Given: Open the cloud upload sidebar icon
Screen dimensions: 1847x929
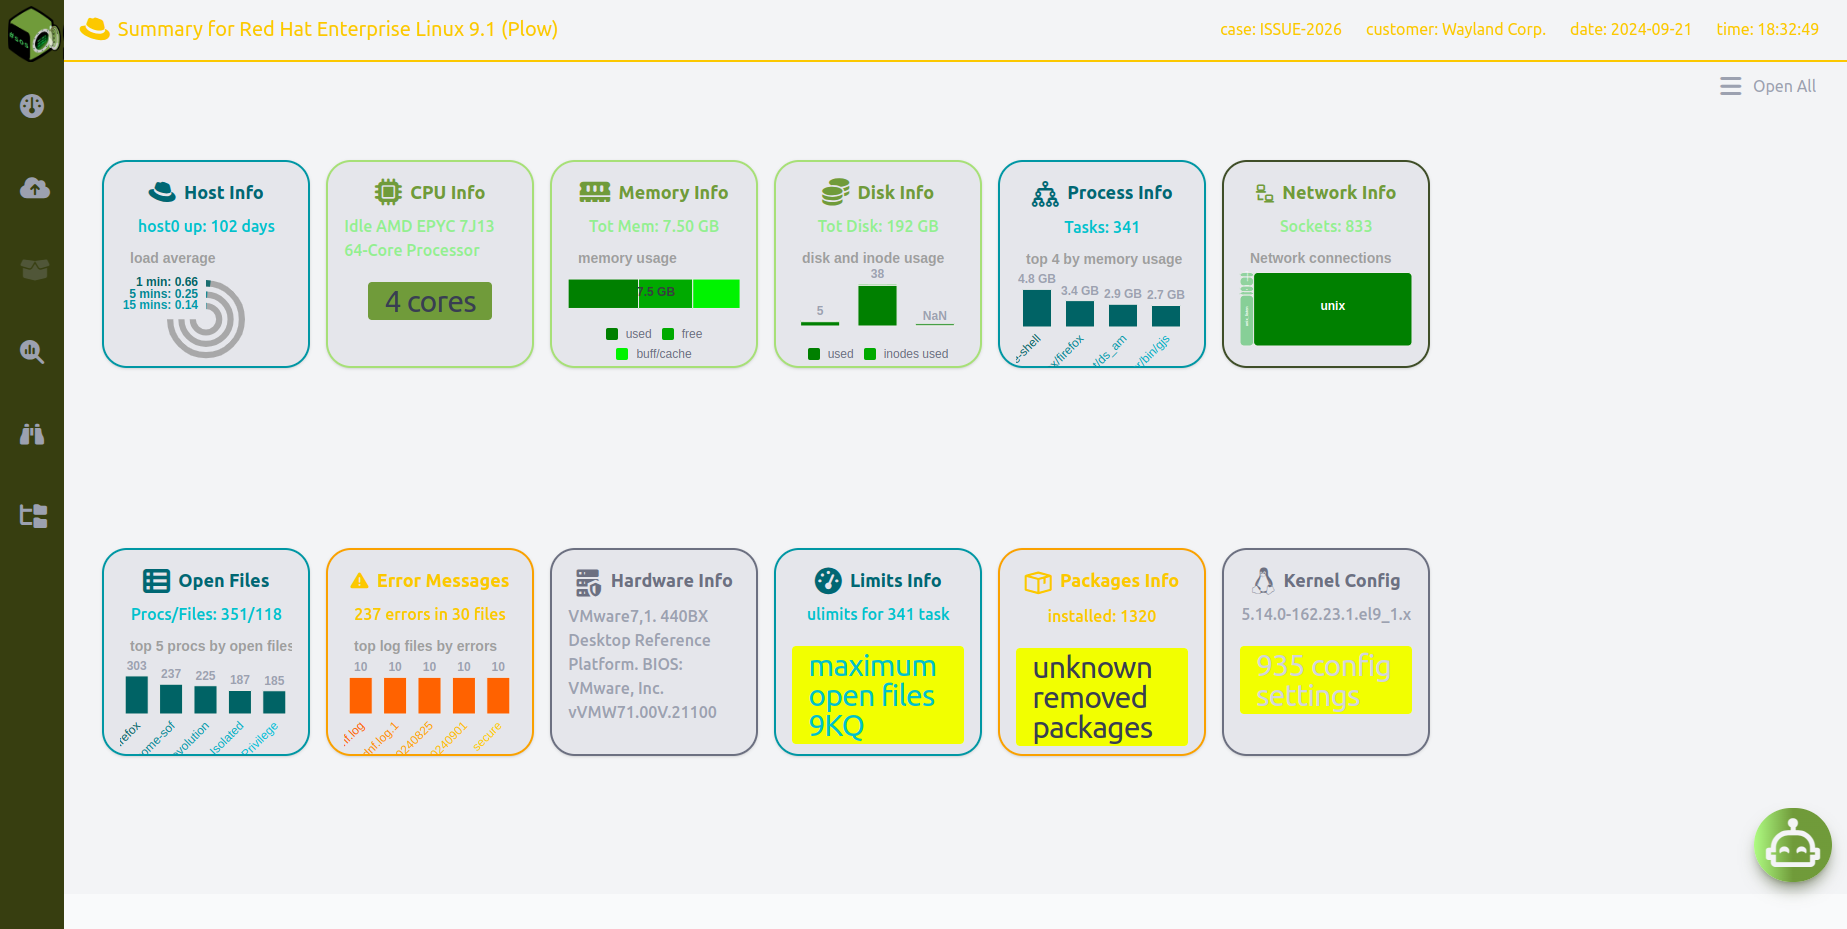Looking at the screenshot, I should pos(34,188).
